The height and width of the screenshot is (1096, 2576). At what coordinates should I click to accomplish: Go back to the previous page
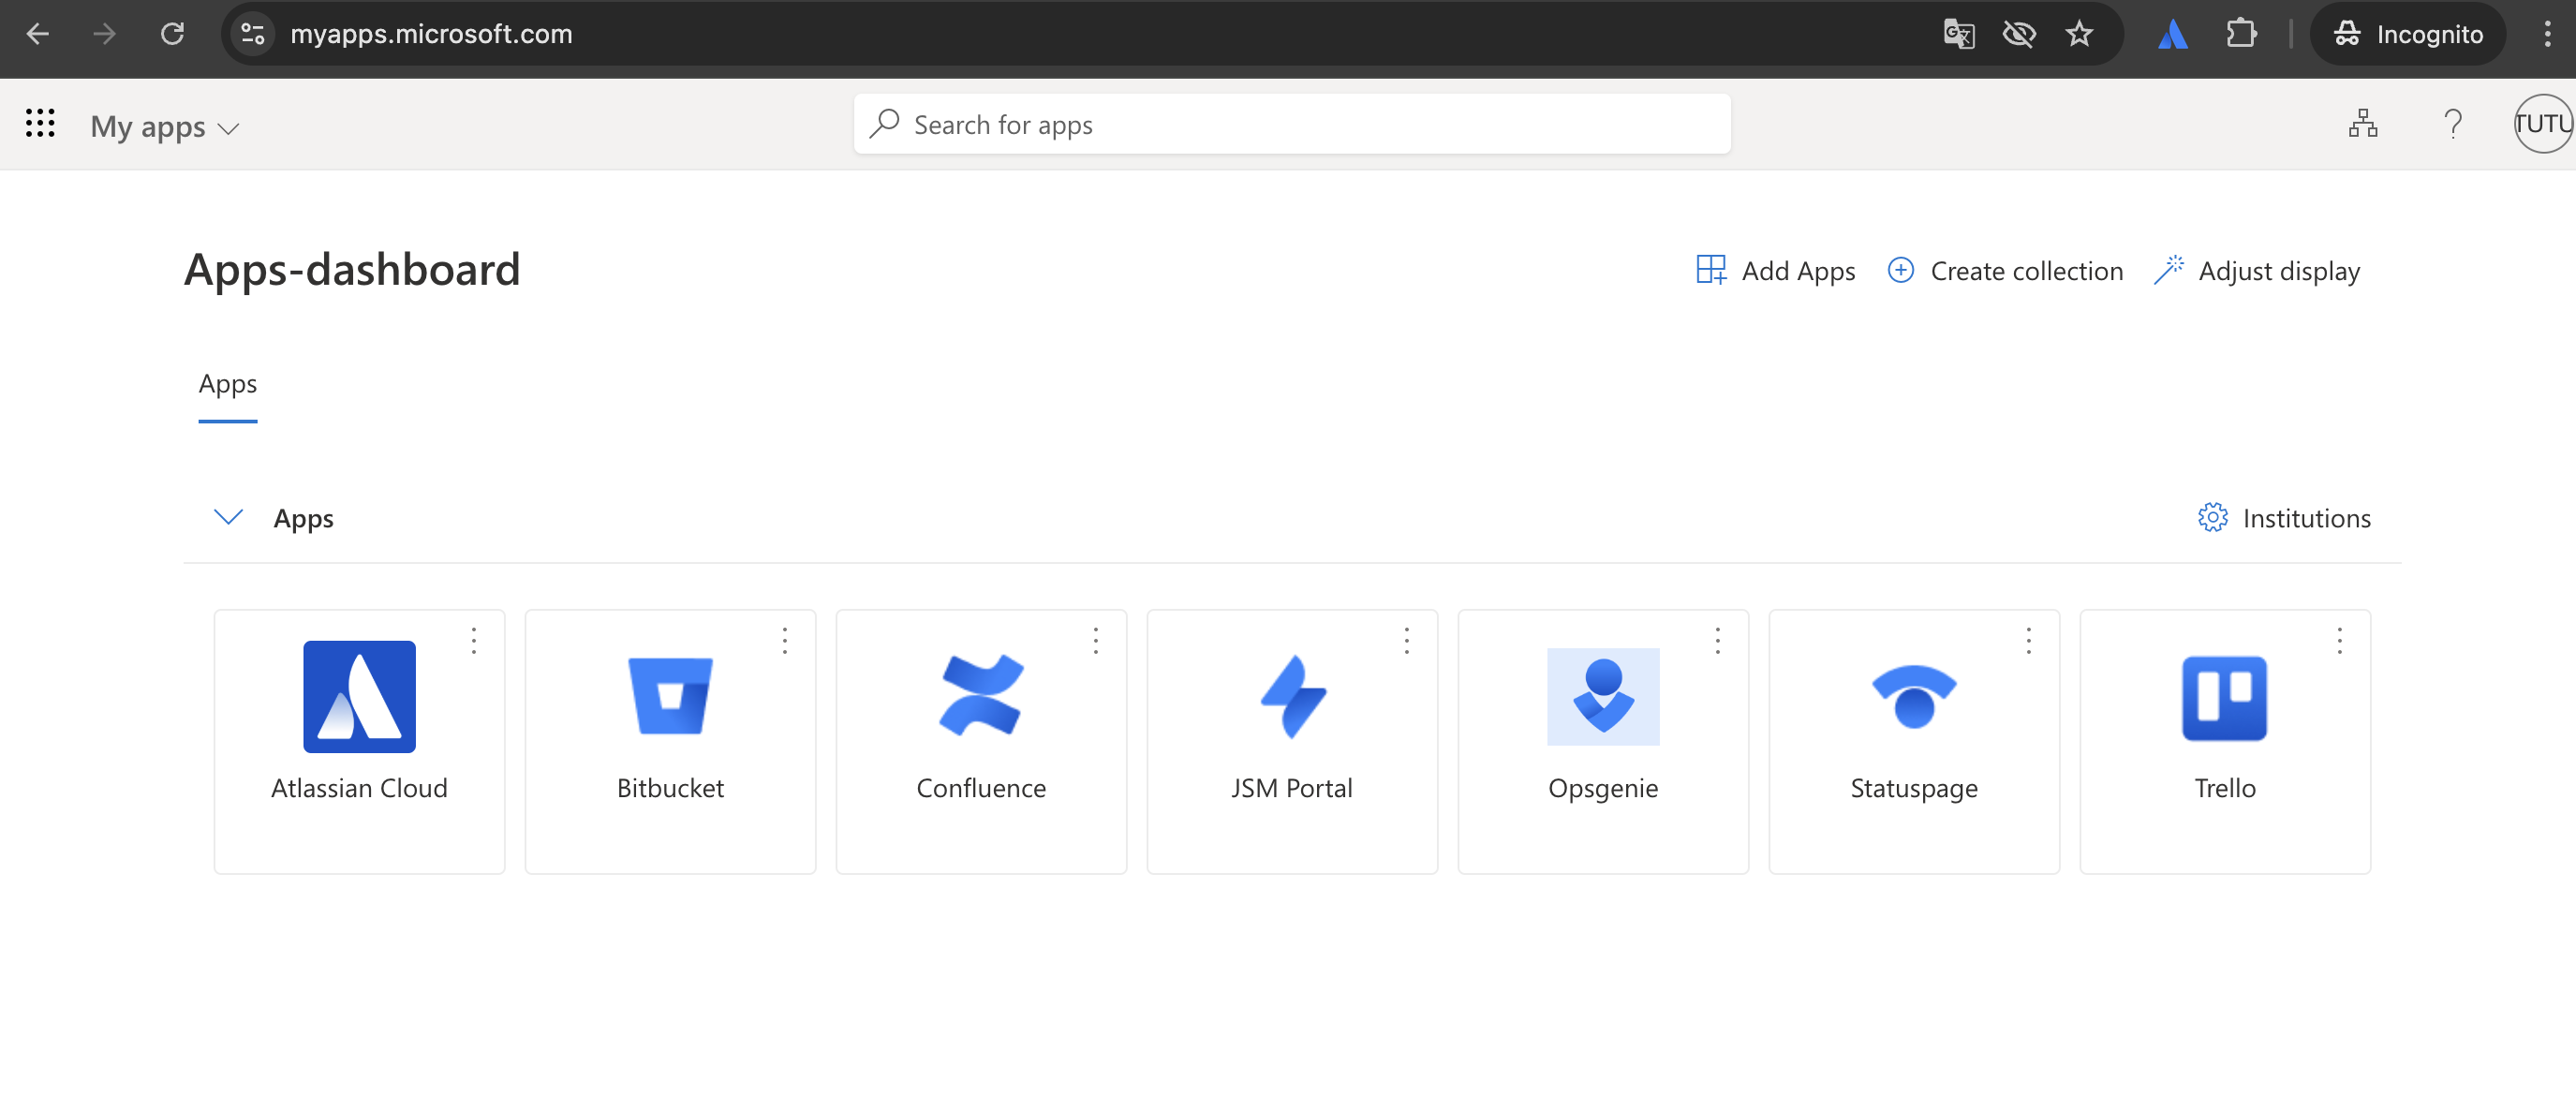click(x=38, y=34)
